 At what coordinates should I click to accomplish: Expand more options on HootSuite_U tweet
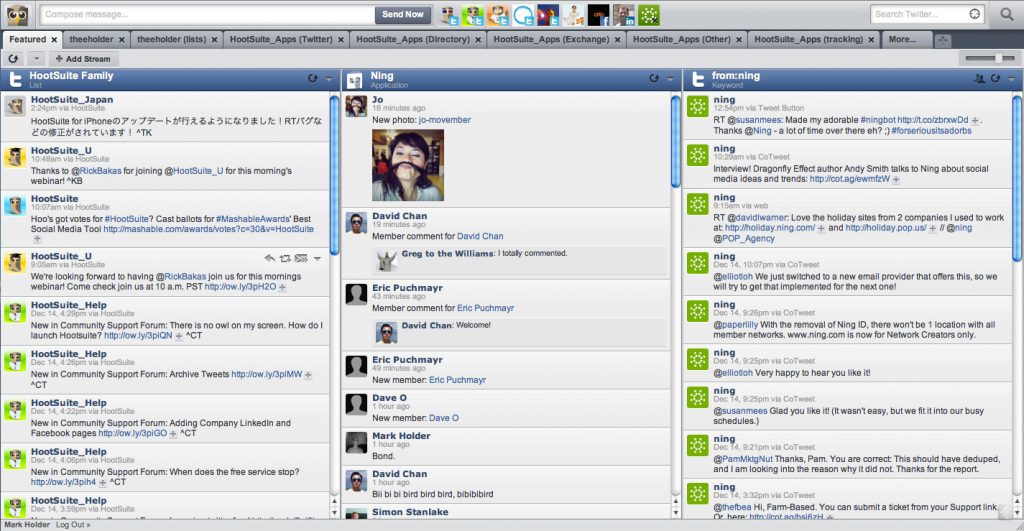tap(317, 258)
